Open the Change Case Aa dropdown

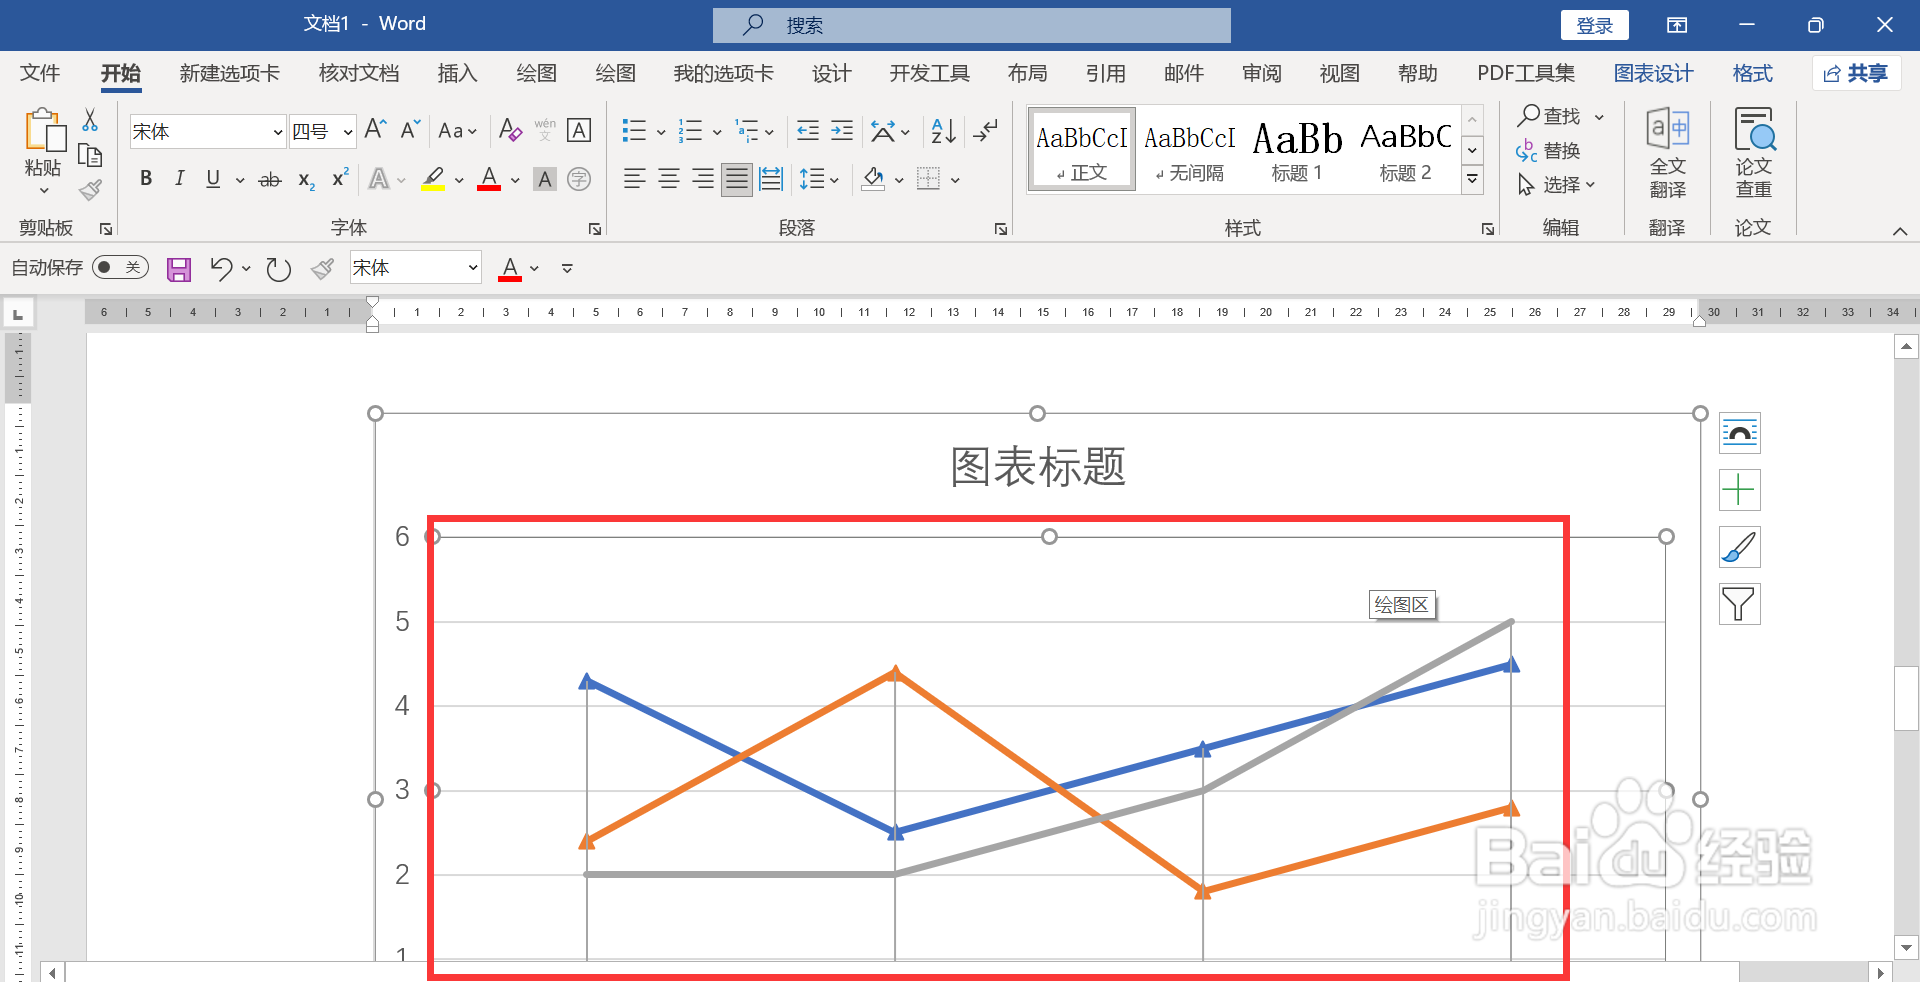click(457, 131)
